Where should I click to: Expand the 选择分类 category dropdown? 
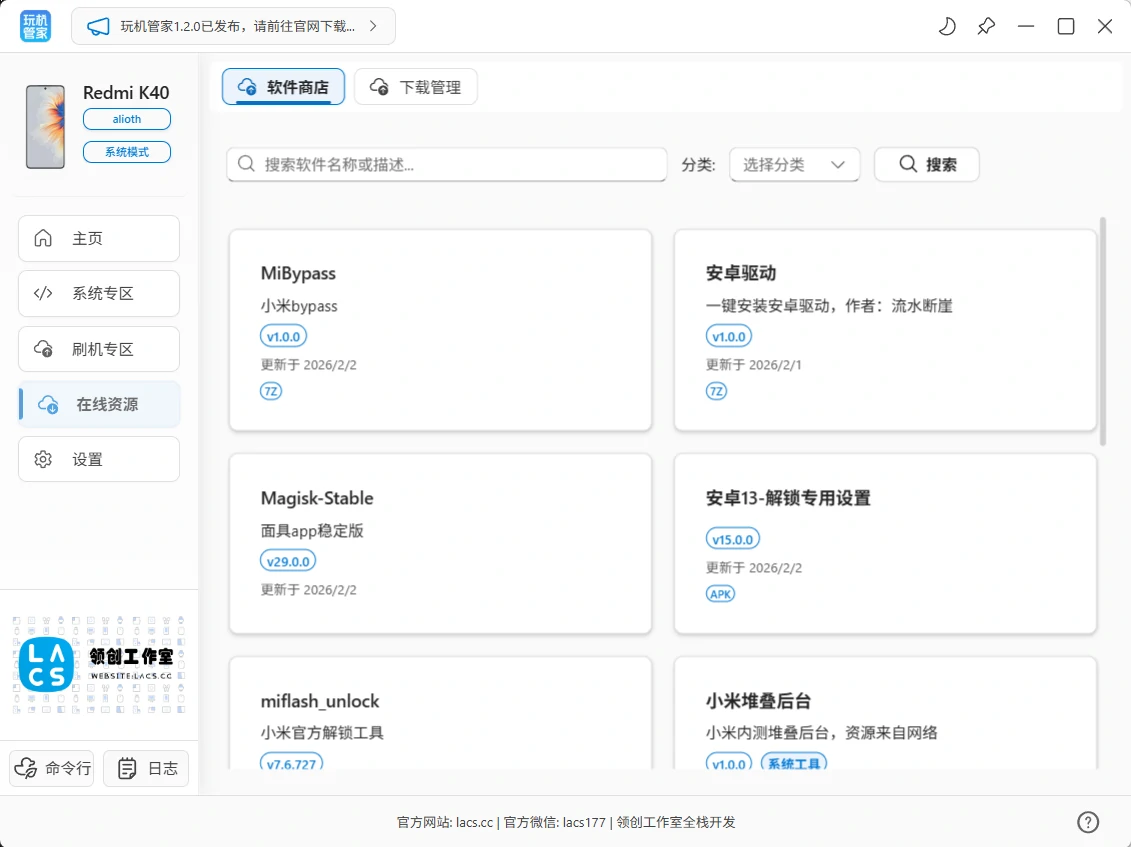tap(795, 165)
